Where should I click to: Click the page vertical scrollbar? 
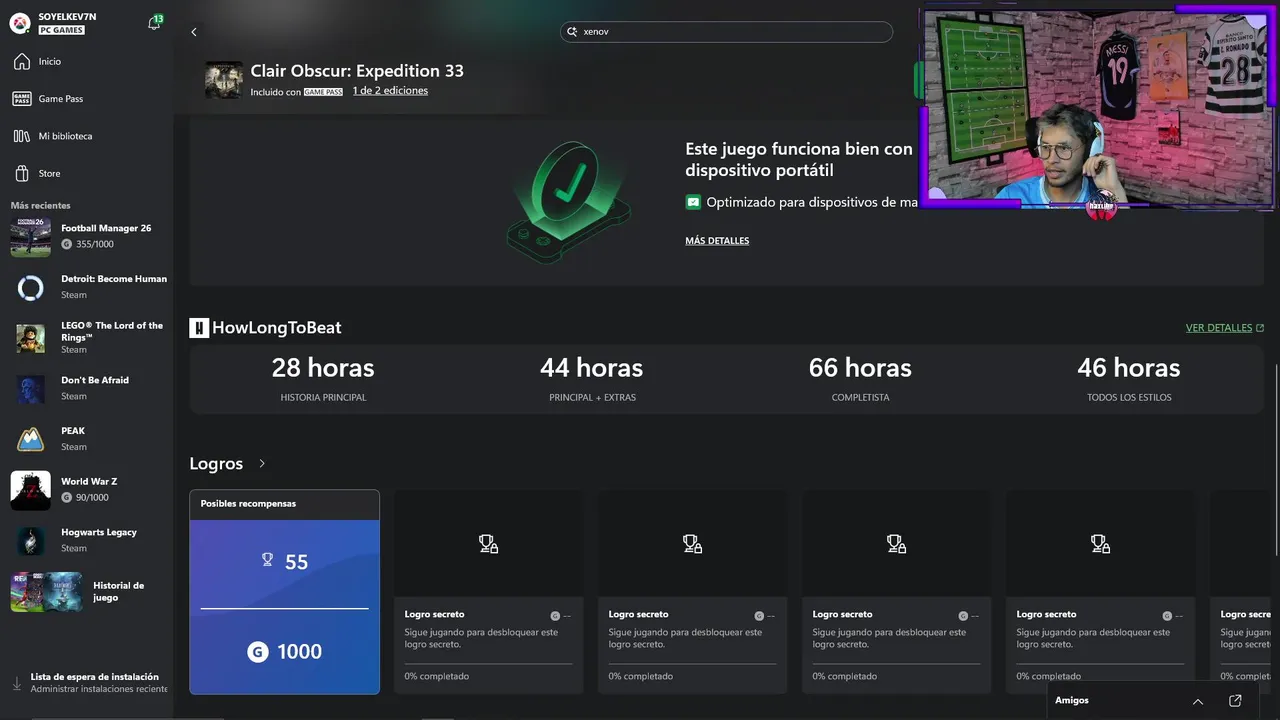click(1276, 460)
